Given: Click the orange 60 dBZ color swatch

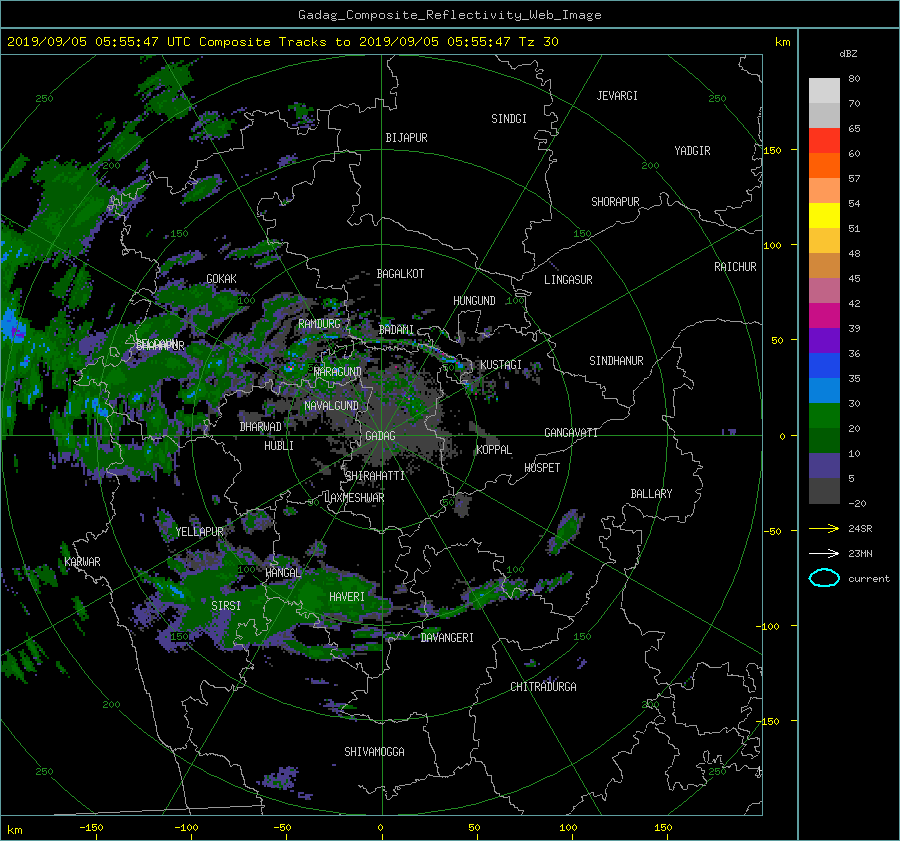Looking at the screenshot, I should (x=824, y=165).
